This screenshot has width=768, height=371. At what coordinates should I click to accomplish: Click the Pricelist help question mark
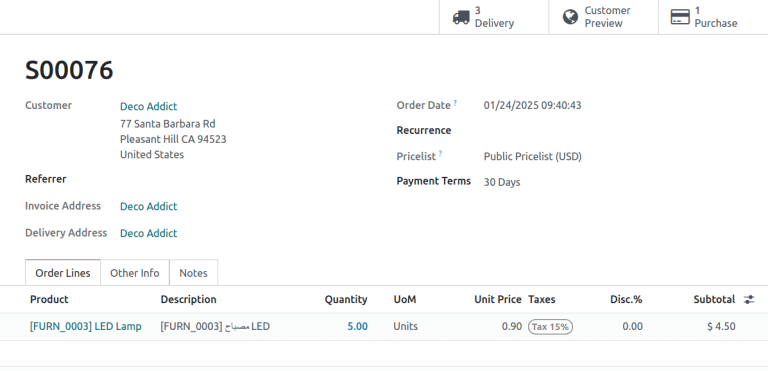coord(440,154)
